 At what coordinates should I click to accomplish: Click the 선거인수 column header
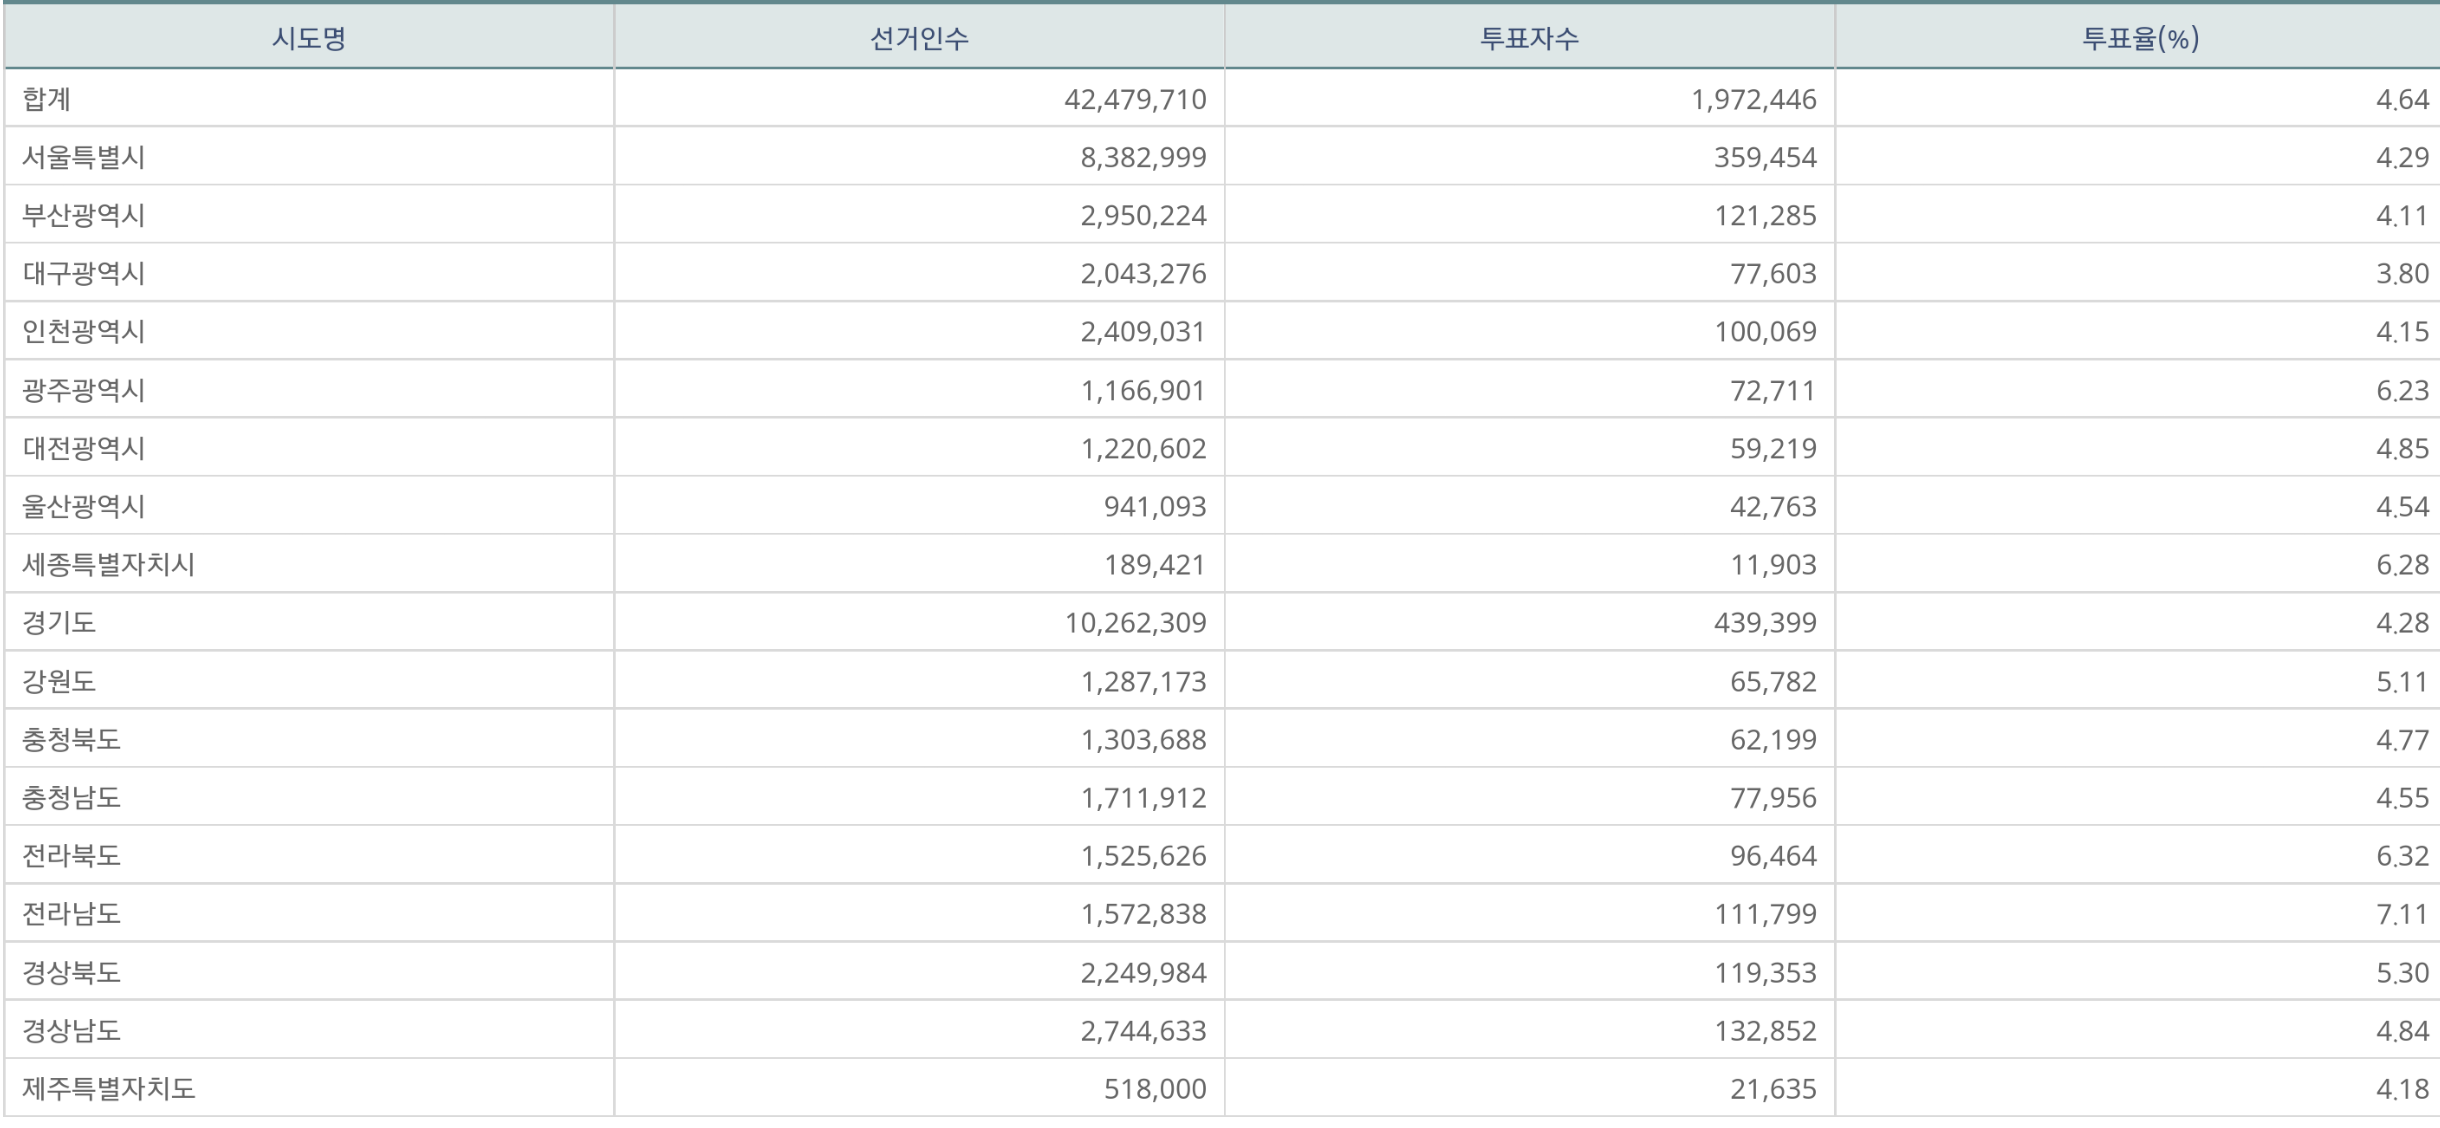(919, 39)
